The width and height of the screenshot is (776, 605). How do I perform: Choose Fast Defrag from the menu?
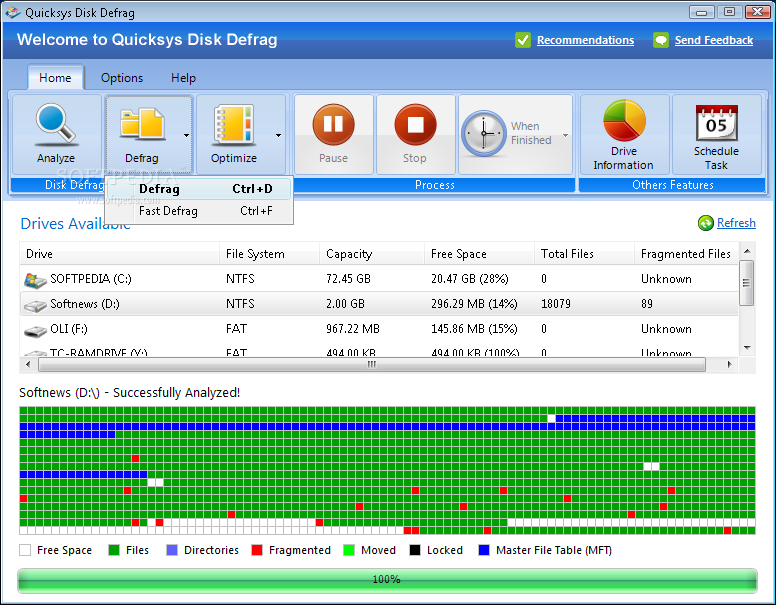pyautogui.click(x=199, y=211)
